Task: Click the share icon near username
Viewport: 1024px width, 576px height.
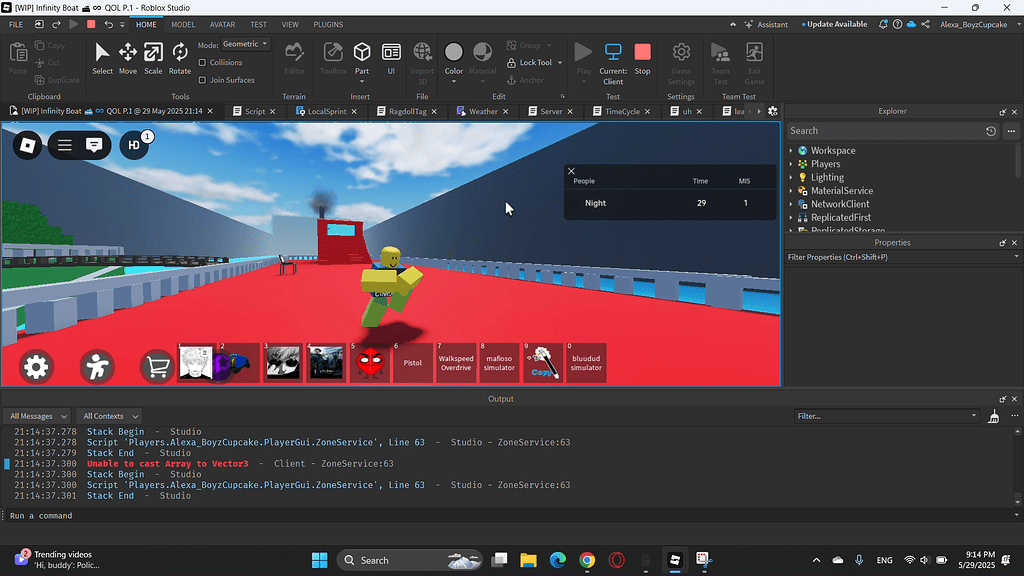Action: [x=925, y=24]
